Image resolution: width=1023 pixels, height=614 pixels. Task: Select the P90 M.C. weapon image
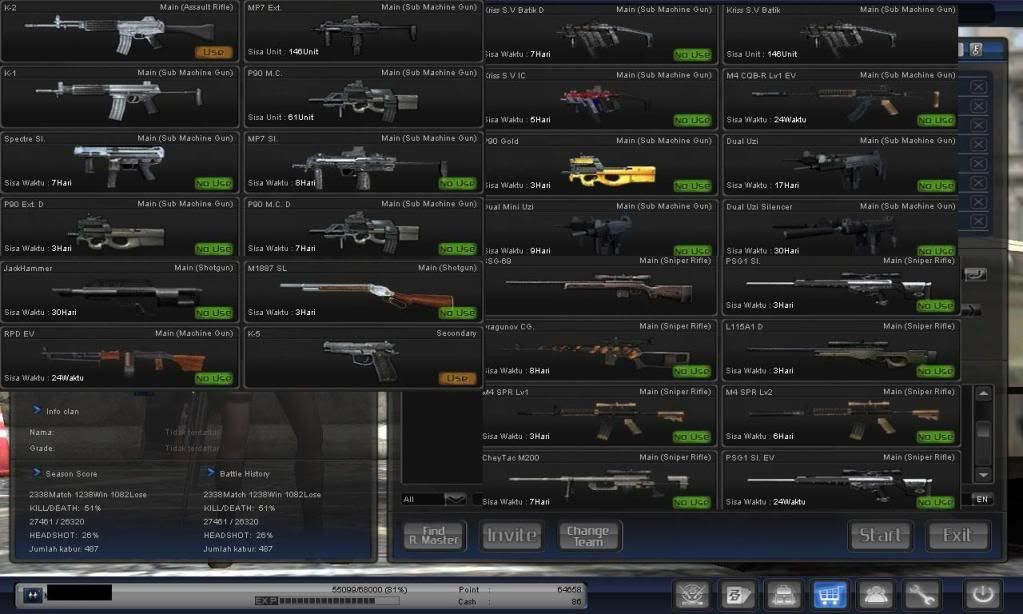[x=363, y=101]
